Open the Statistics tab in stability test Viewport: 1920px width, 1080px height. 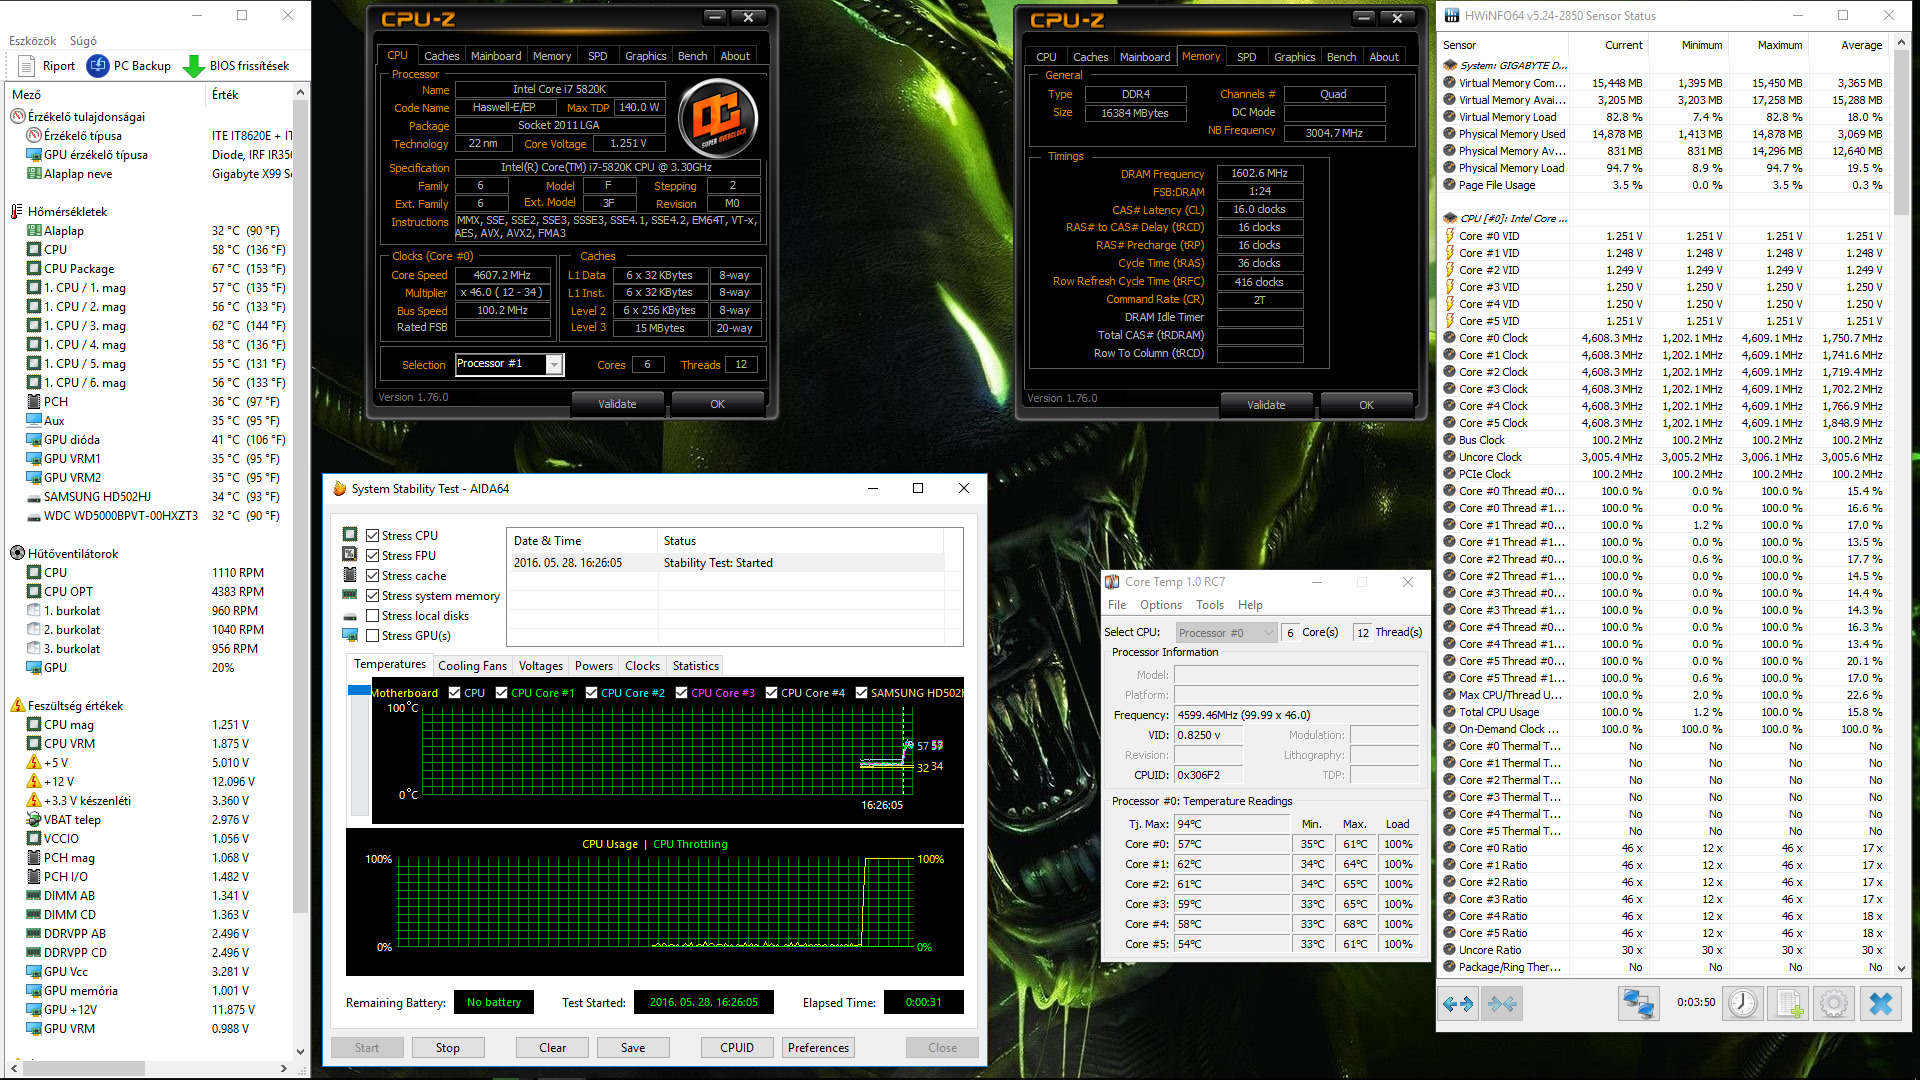pos(696,665)
